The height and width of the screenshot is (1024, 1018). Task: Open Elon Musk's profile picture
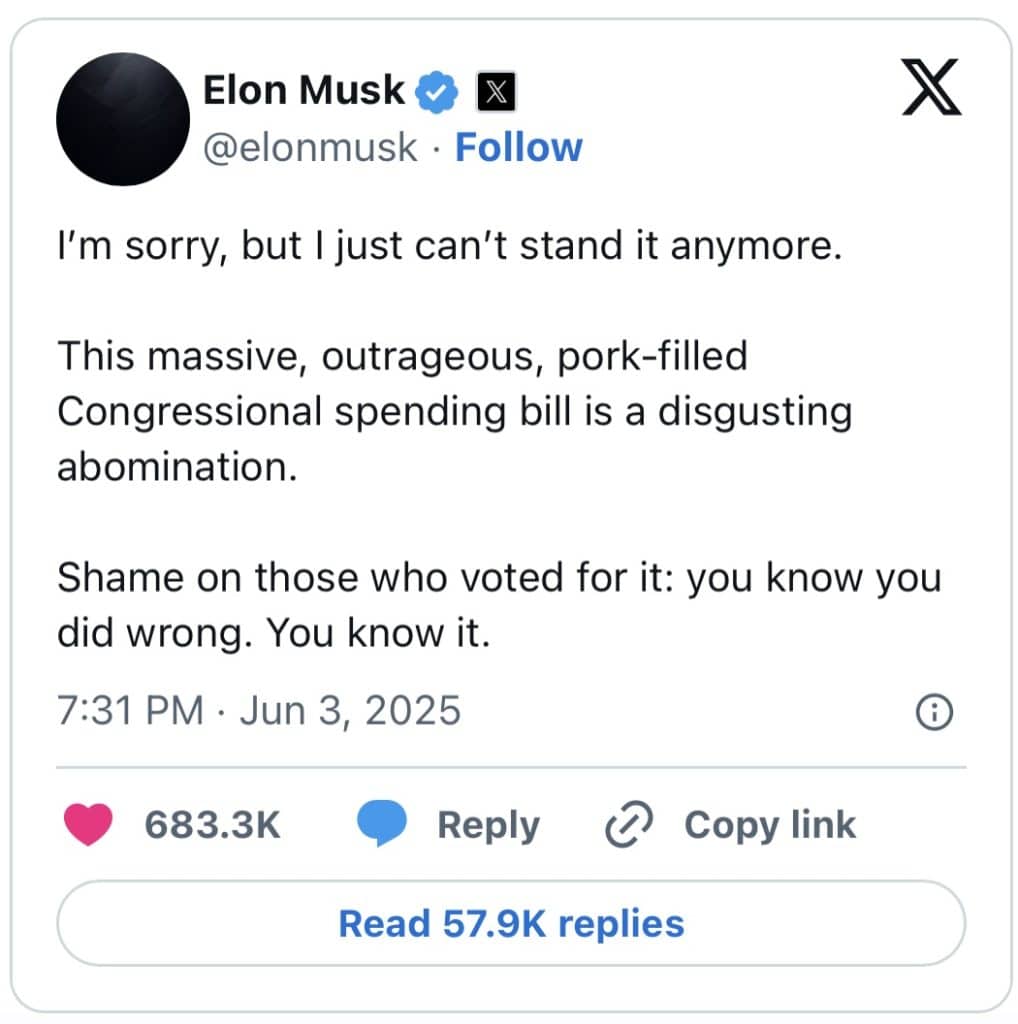123,119
